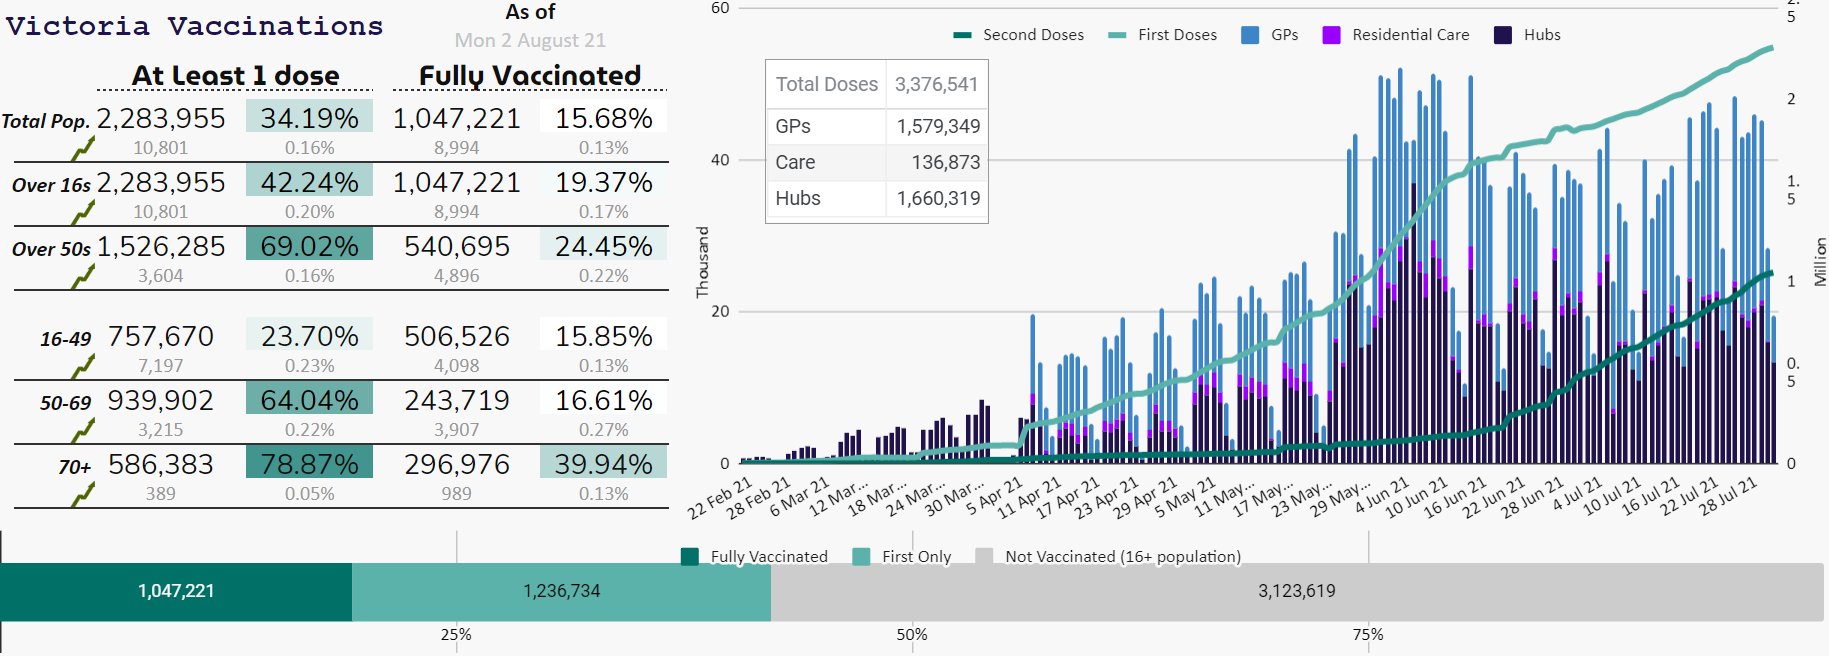Toggle the First Doses legend entry

pyautogui.click(x=1163, y=35)
